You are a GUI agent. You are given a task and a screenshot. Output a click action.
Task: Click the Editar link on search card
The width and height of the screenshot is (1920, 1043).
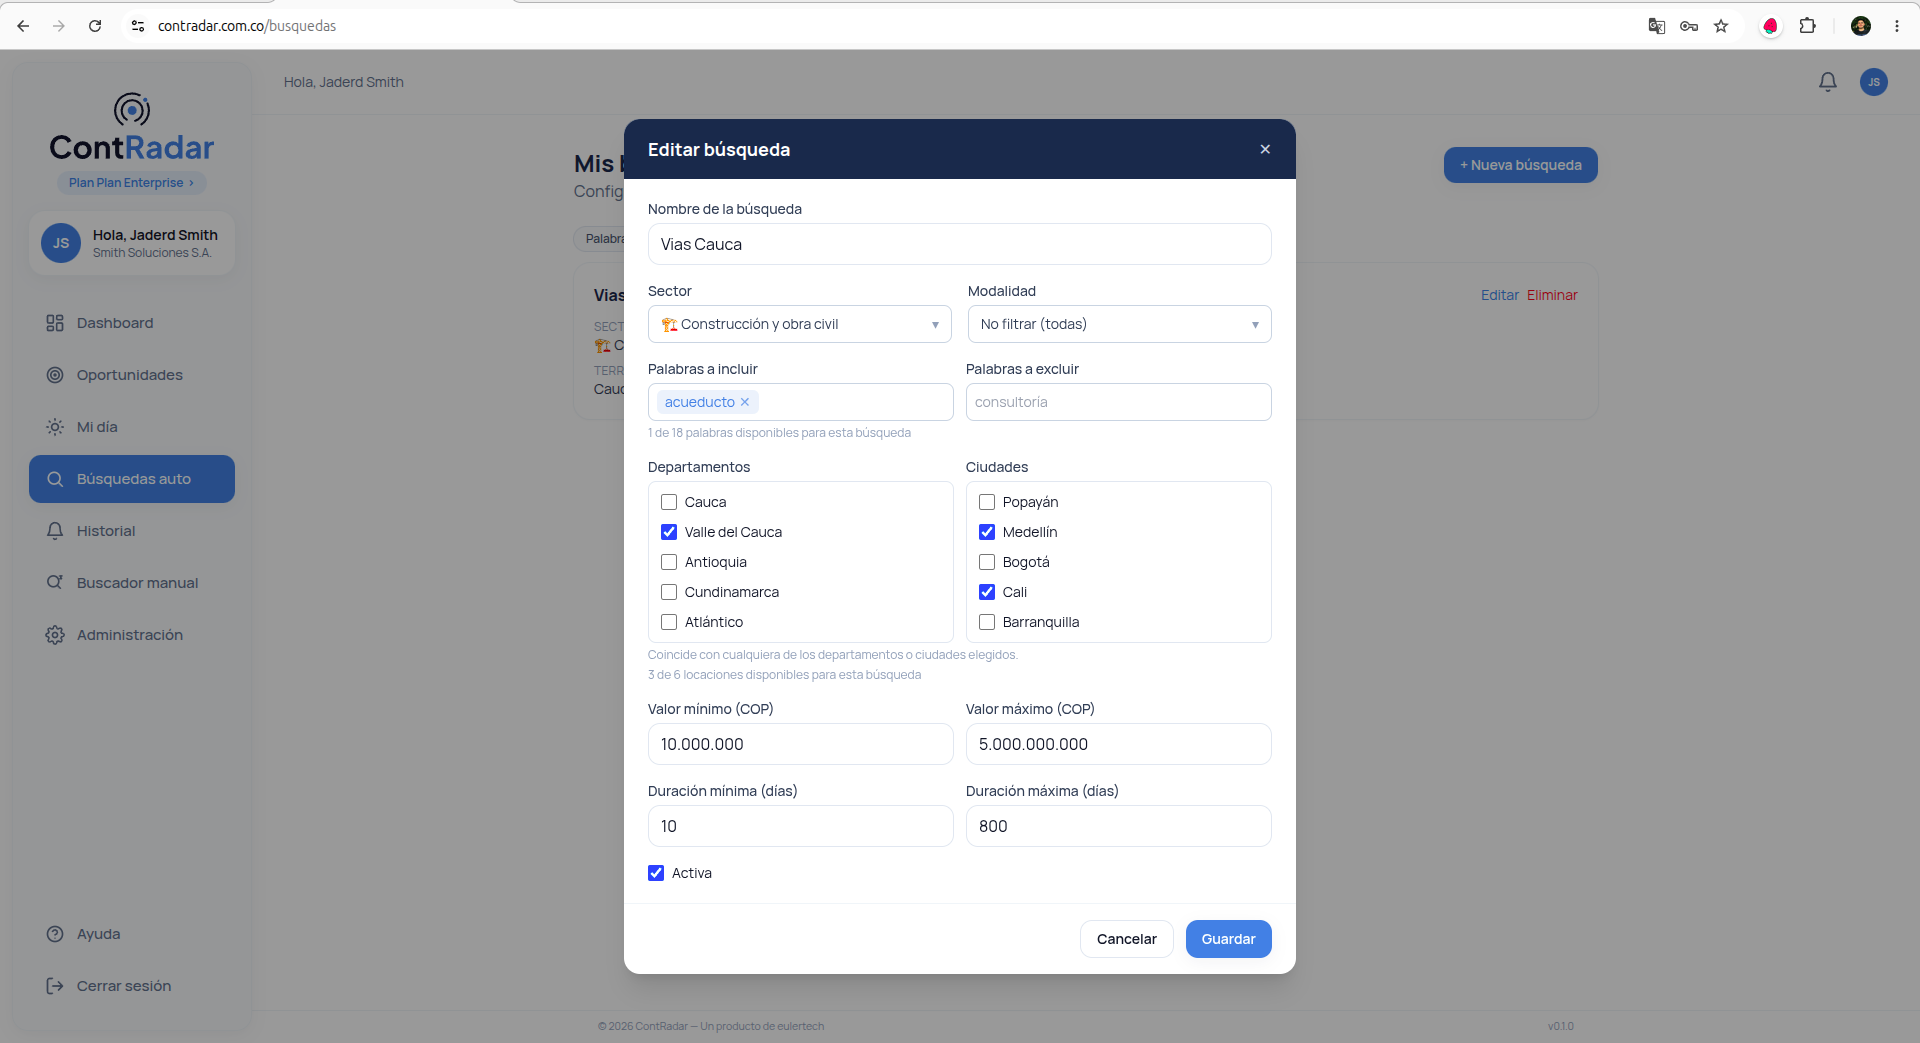pos(1500,295)
